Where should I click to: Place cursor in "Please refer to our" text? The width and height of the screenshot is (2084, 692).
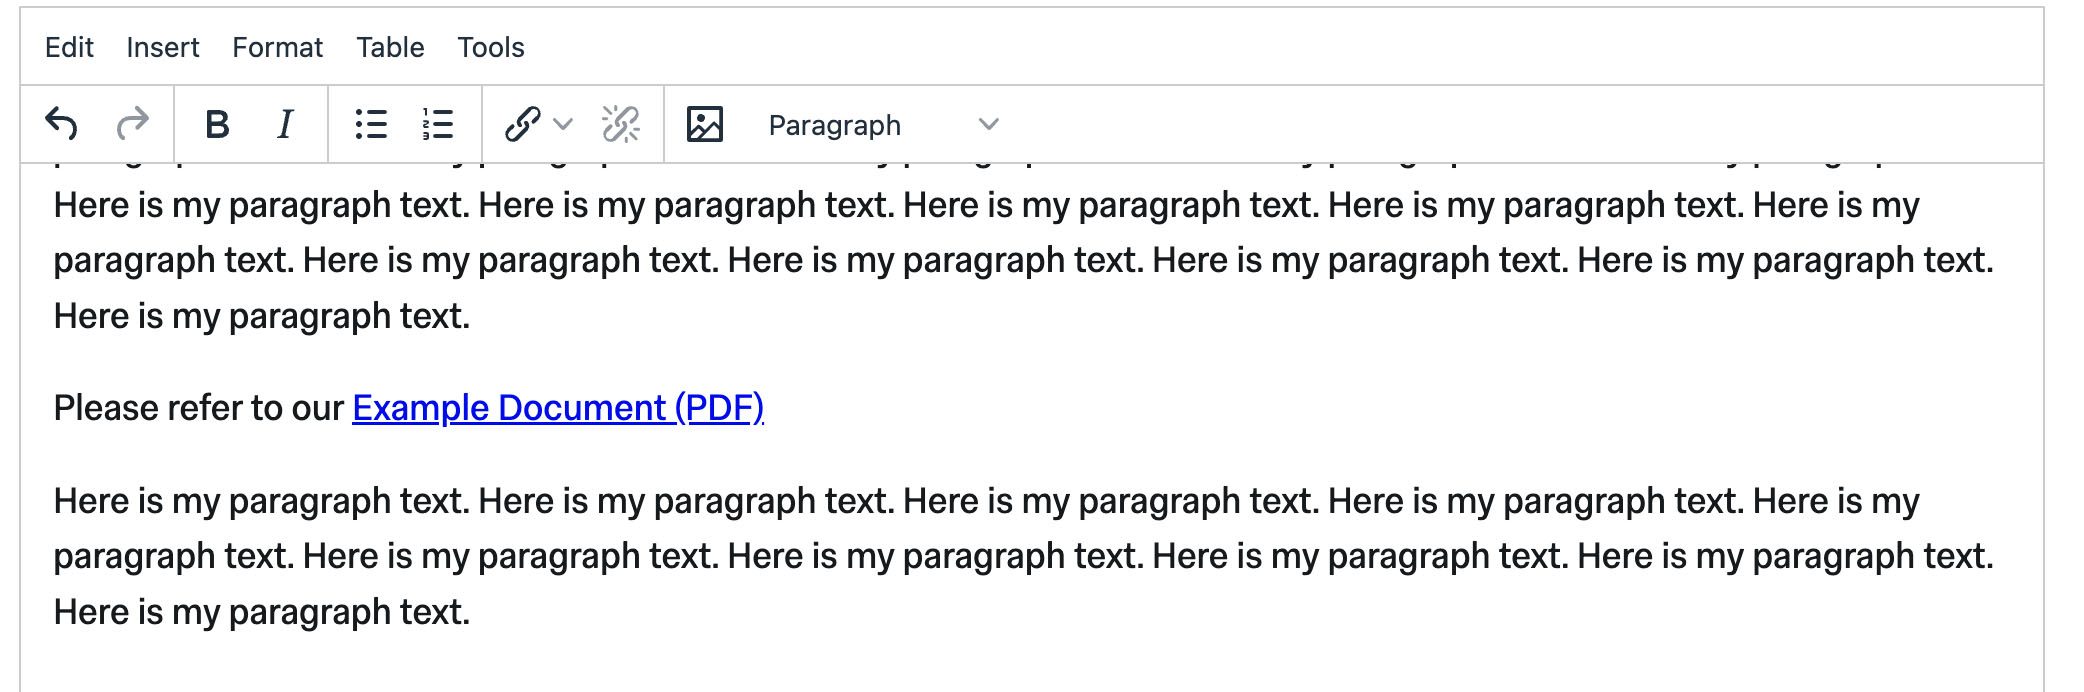(x=198, y=408)
